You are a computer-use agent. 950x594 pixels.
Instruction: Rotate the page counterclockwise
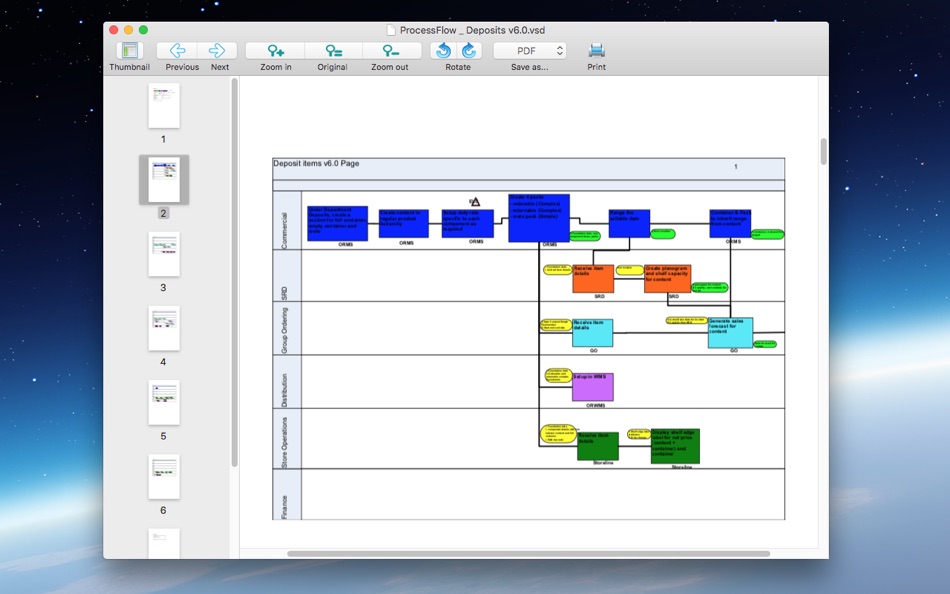click(x=443, y=50)
